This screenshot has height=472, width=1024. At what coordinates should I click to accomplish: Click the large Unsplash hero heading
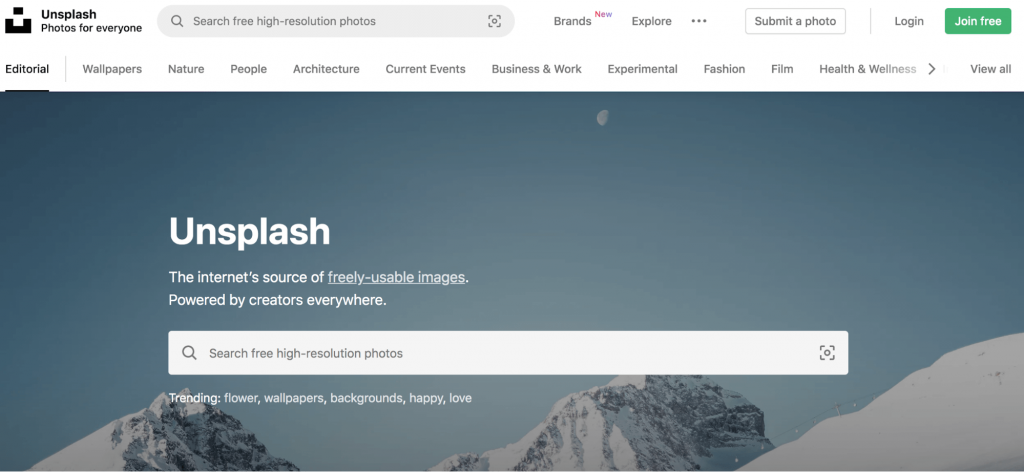coord(249,231)
